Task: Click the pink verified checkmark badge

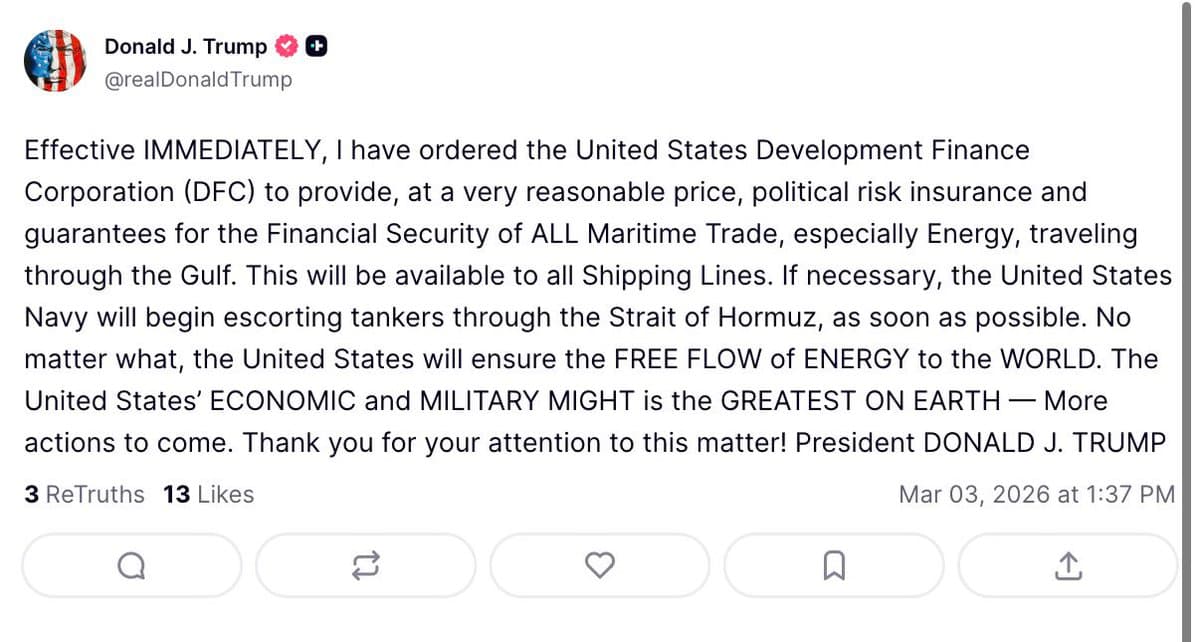Action: tap(286, 45)
